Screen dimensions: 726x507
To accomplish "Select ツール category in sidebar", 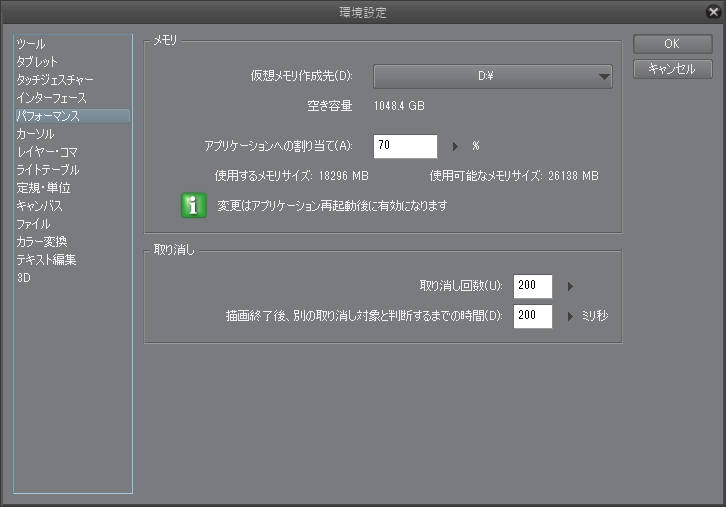I will click(31, 44).
